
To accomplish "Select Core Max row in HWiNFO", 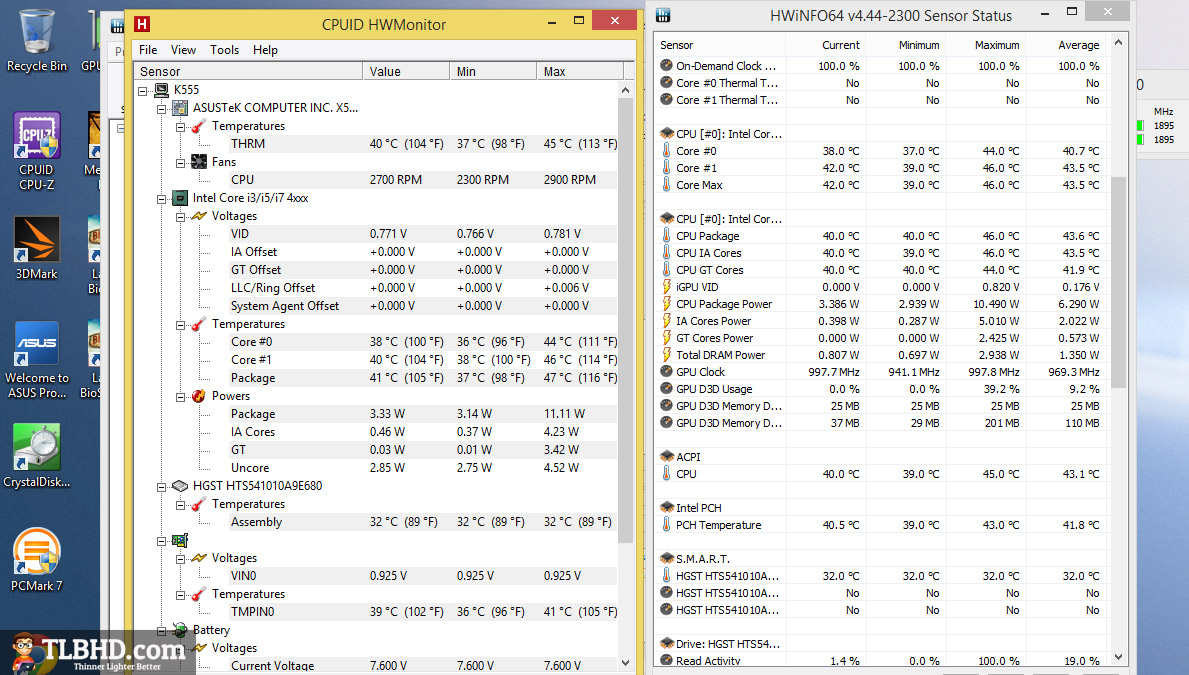I will click(880, 185).
